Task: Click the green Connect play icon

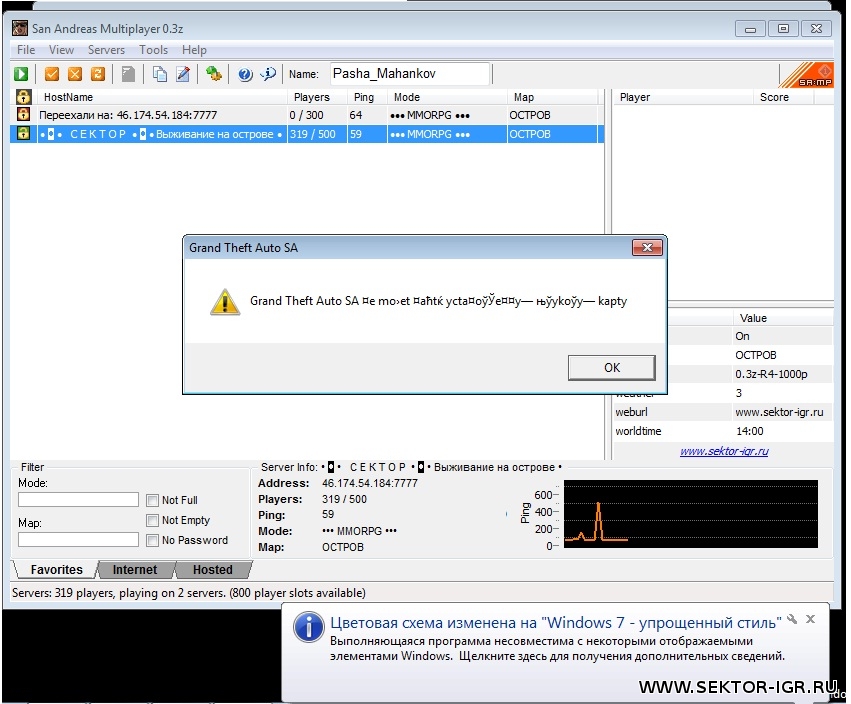Action: (x=21, y=74)
